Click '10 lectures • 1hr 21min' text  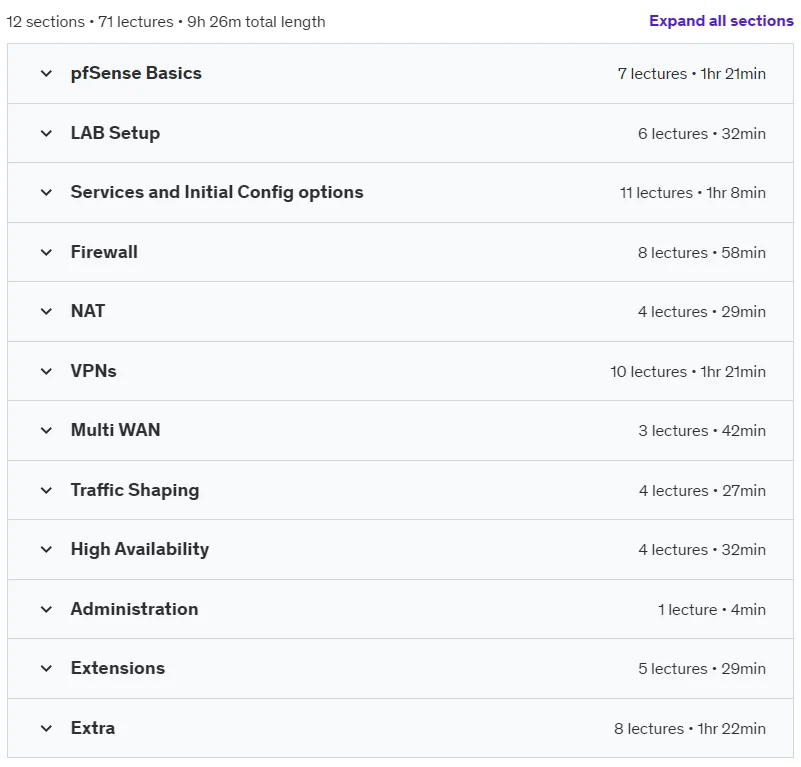click(688, 372)
